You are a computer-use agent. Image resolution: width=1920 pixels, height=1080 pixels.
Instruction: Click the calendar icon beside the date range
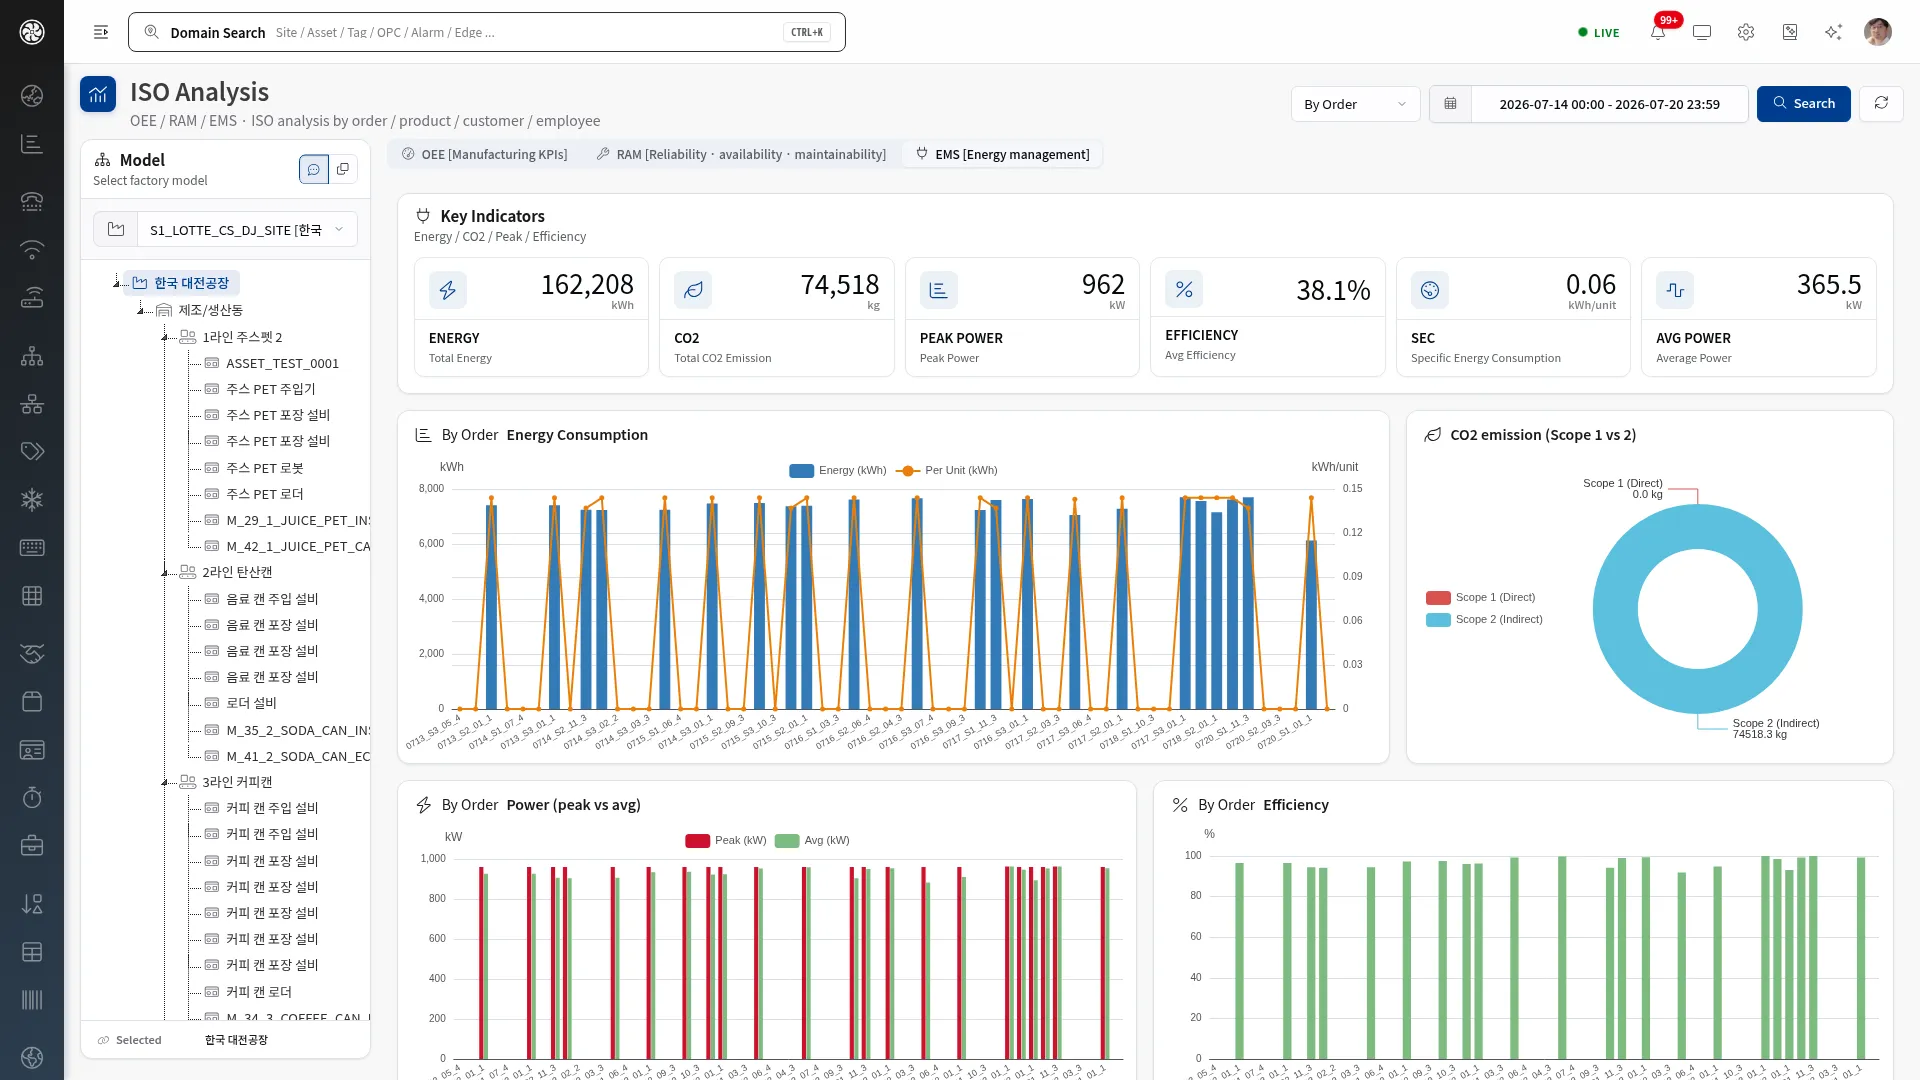(1451, 103)
